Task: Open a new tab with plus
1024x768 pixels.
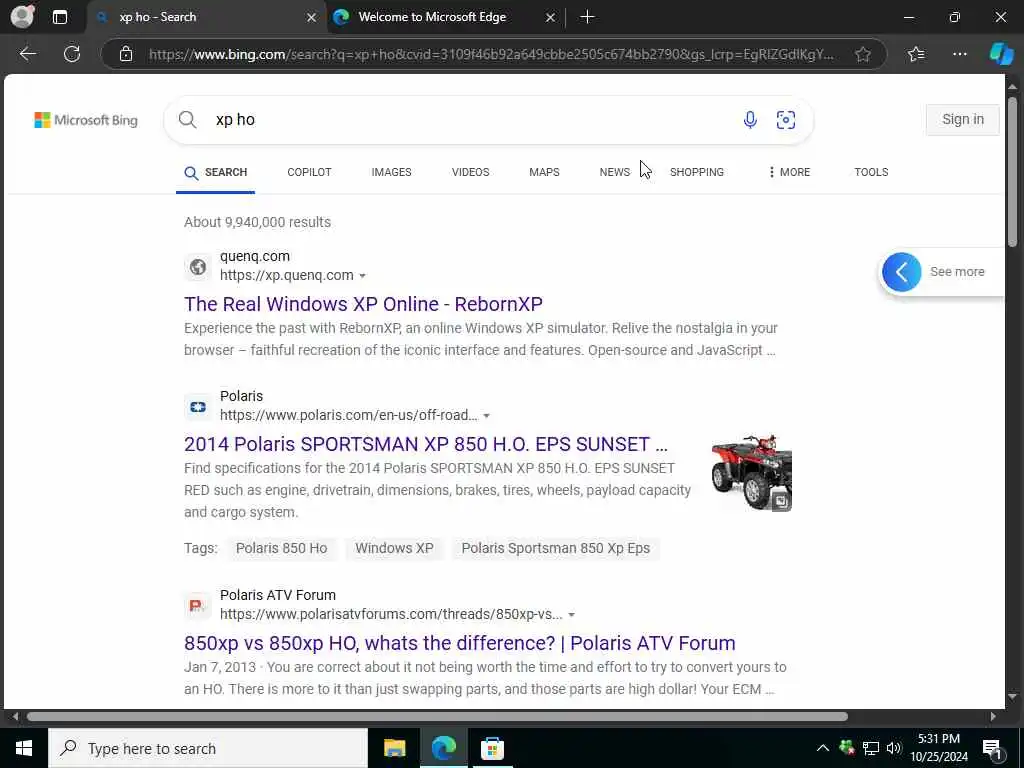Action: [587, 17]
